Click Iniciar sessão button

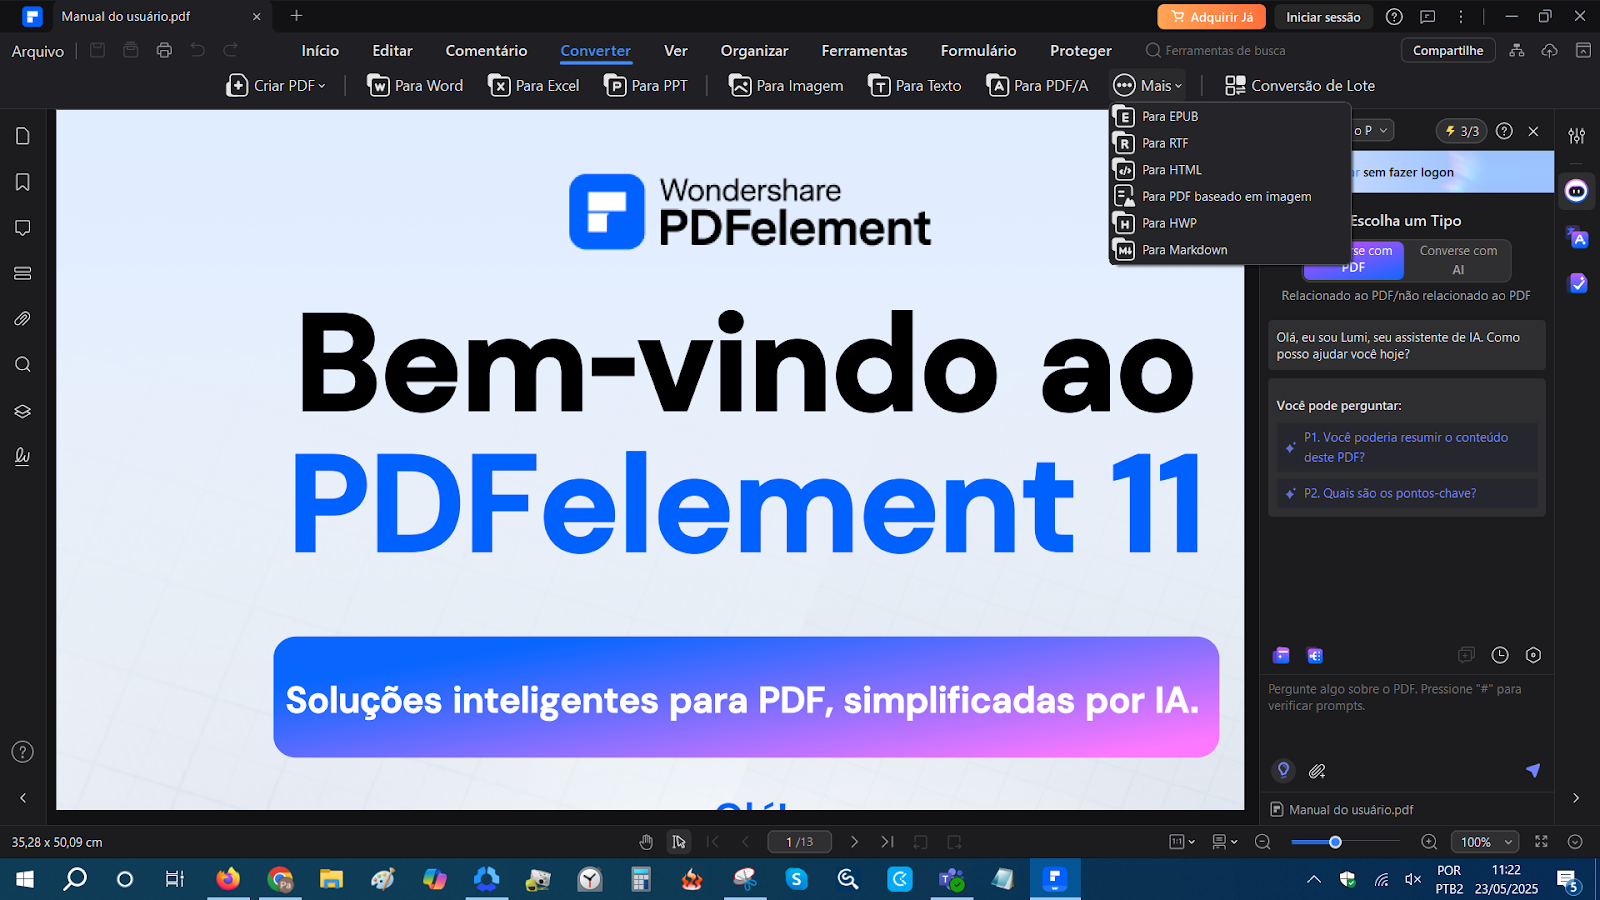coord(1322,17)
